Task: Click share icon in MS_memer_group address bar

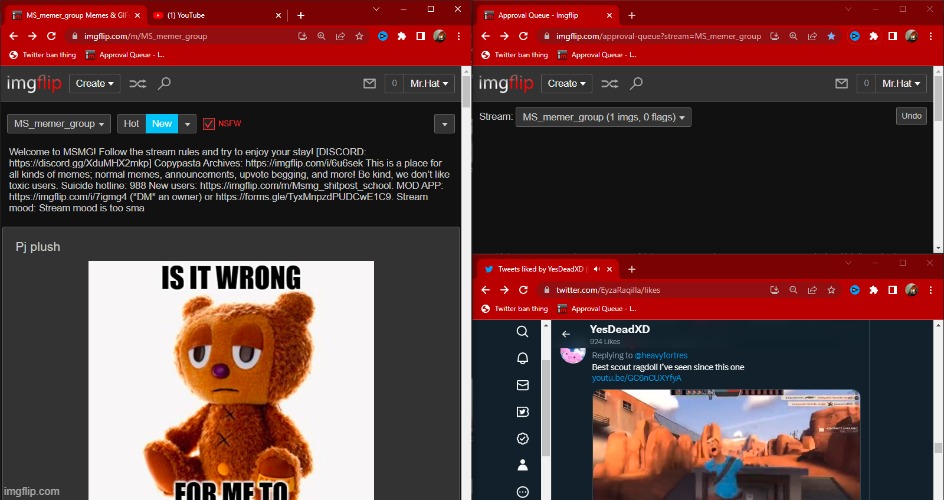Action: click(340, 36)
